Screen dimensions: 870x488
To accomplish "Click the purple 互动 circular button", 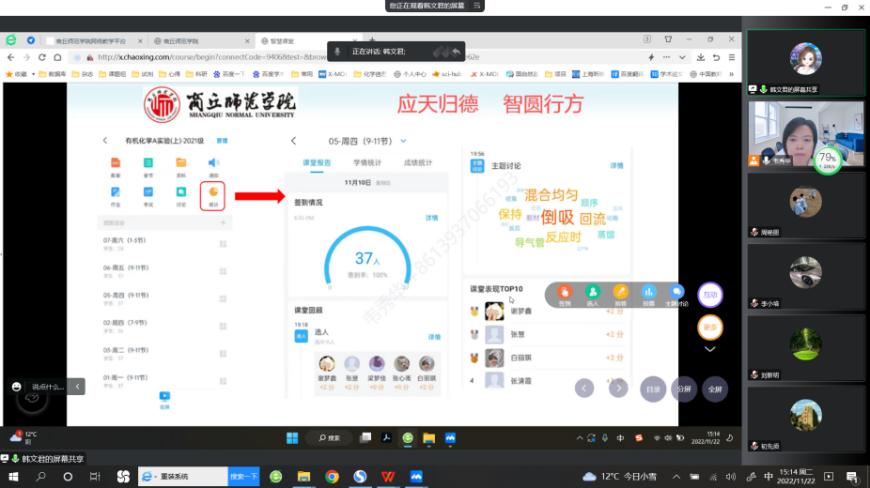I will pos(710,295).
